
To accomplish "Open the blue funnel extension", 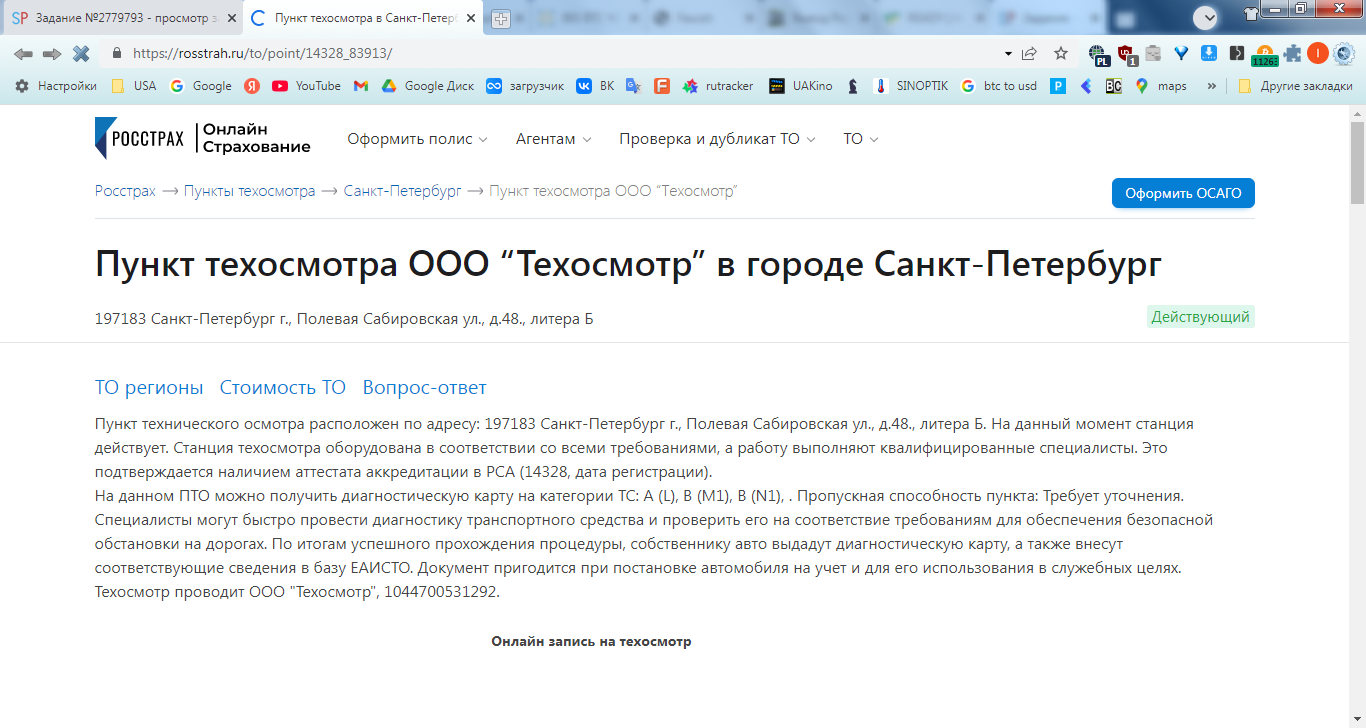I will point(1181,53).
